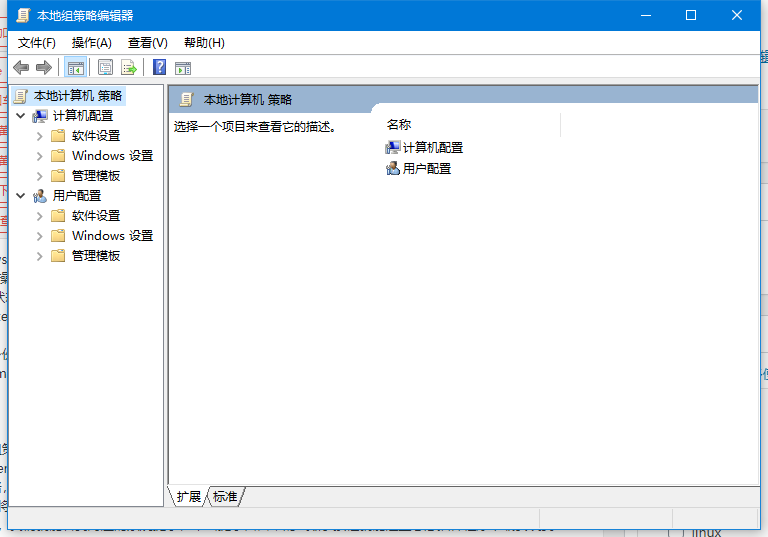The image size is (768, 537).
Task: Open the 文件(F) menu
Action: click(37, 43)
